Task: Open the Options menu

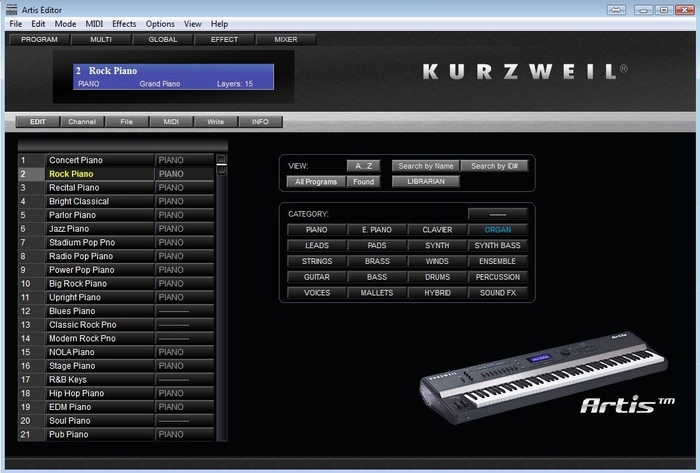Action: (x=160, y=24)
